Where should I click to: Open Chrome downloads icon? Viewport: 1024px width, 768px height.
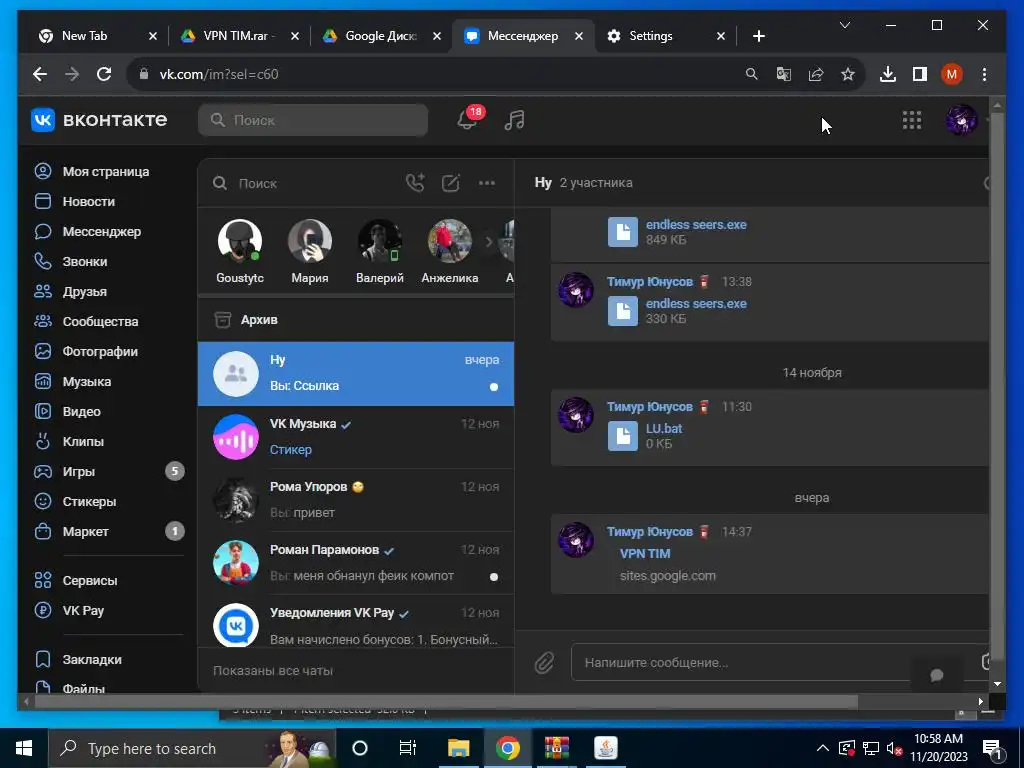pos(888,74)
